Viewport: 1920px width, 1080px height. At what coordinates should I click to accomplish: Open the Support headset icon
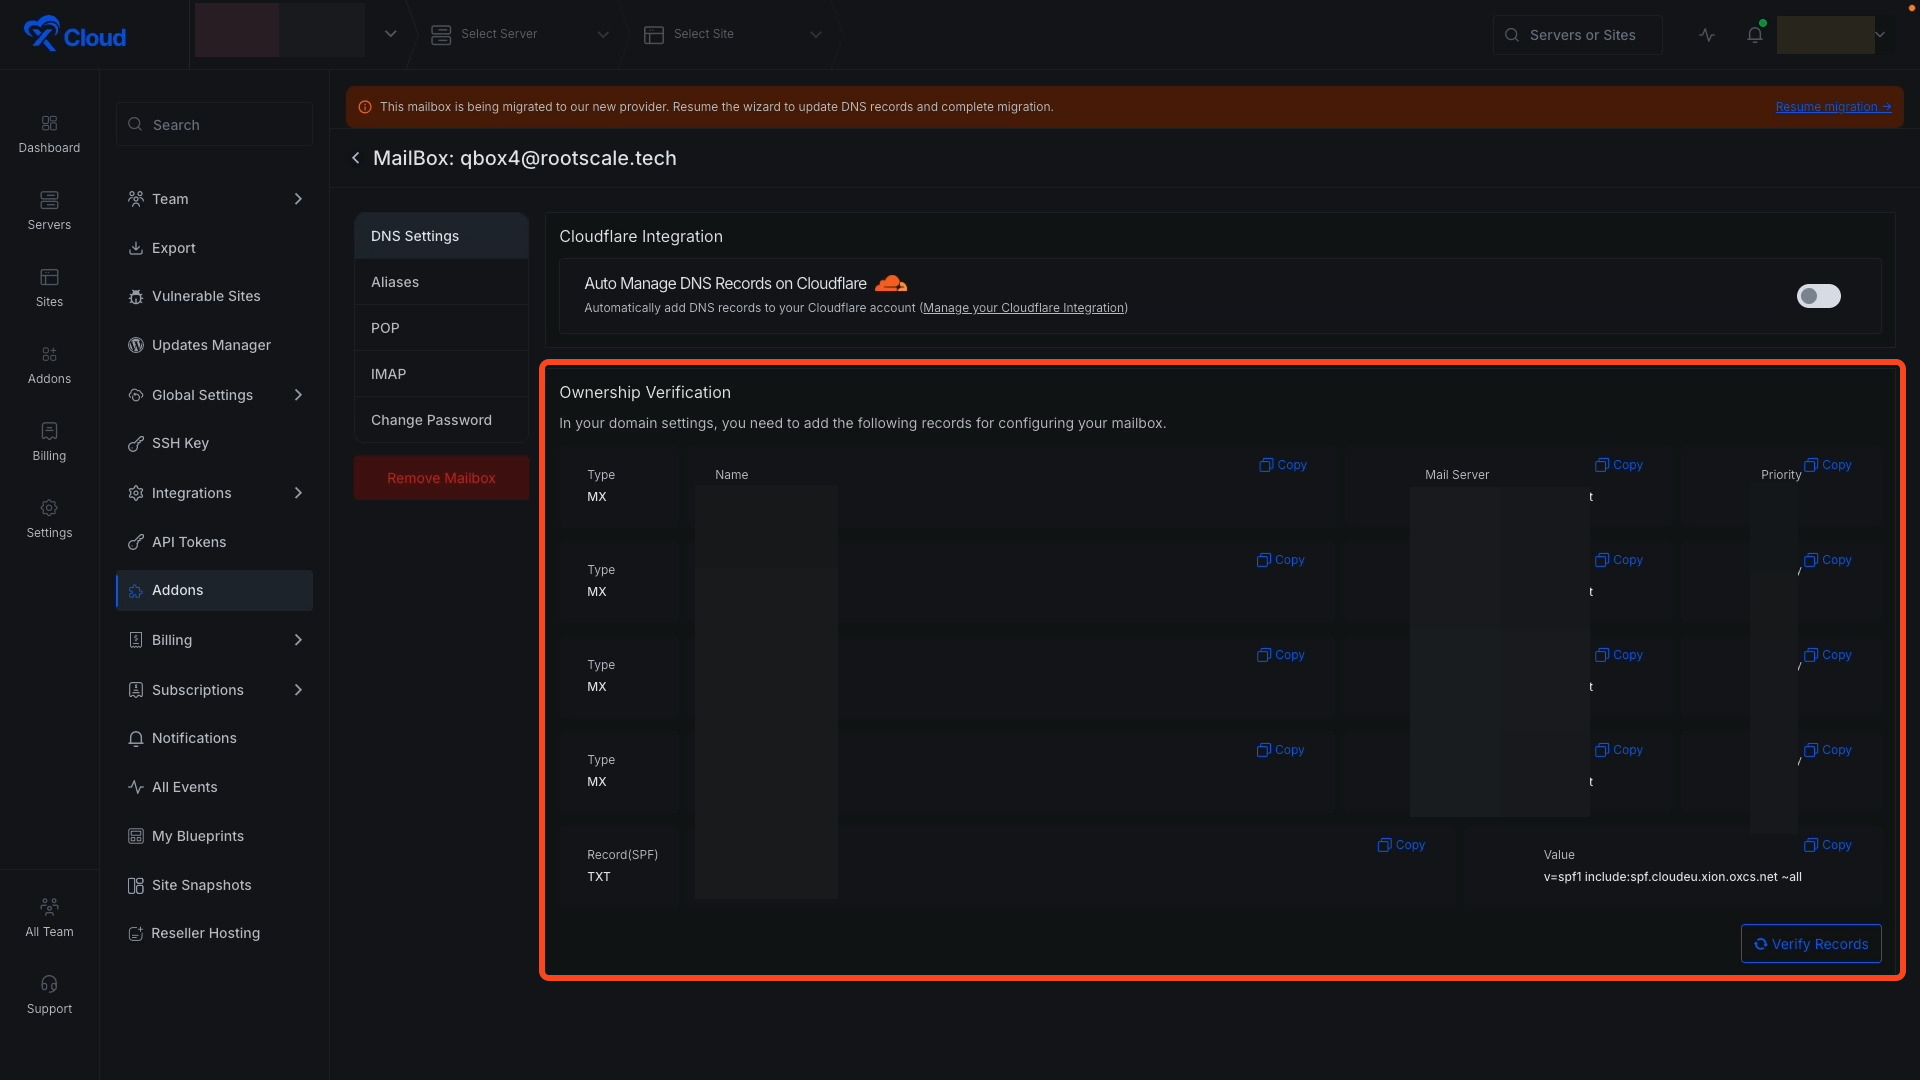49,995
